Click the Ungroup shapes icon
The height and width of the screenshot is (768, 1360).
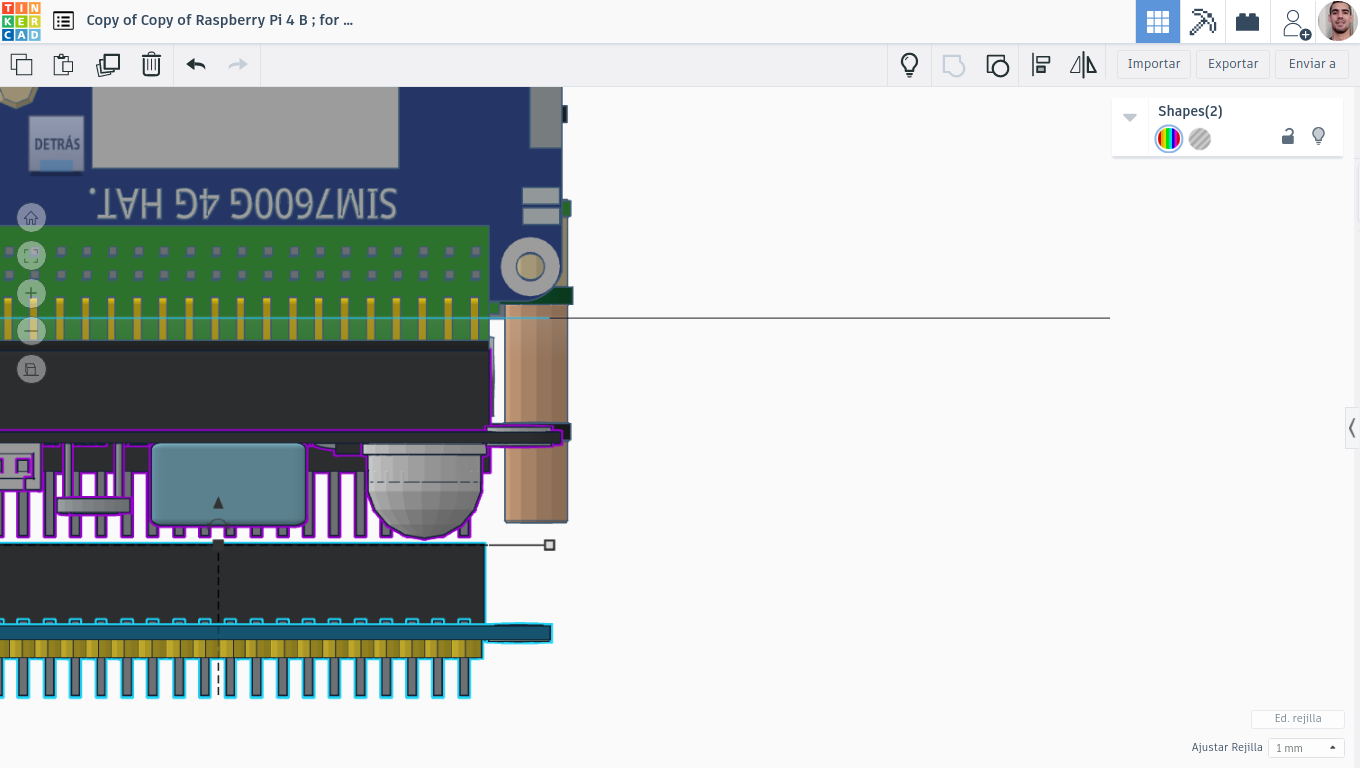[997, 65]
